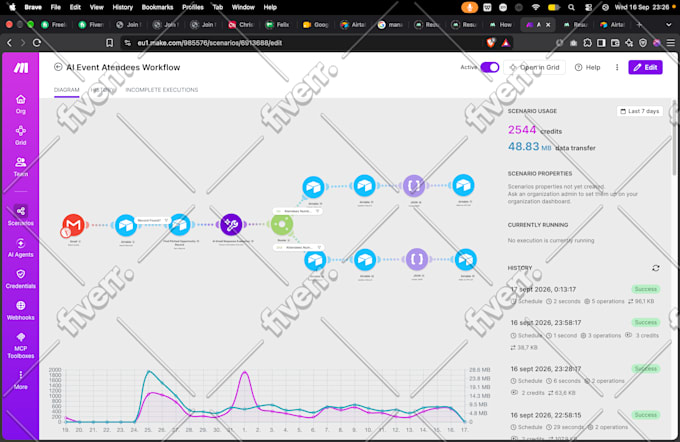Screen dimensions: 680x442
Task: Open the 17 sept 2026, 0:13:17 history entry
Action: coord(585,295)
